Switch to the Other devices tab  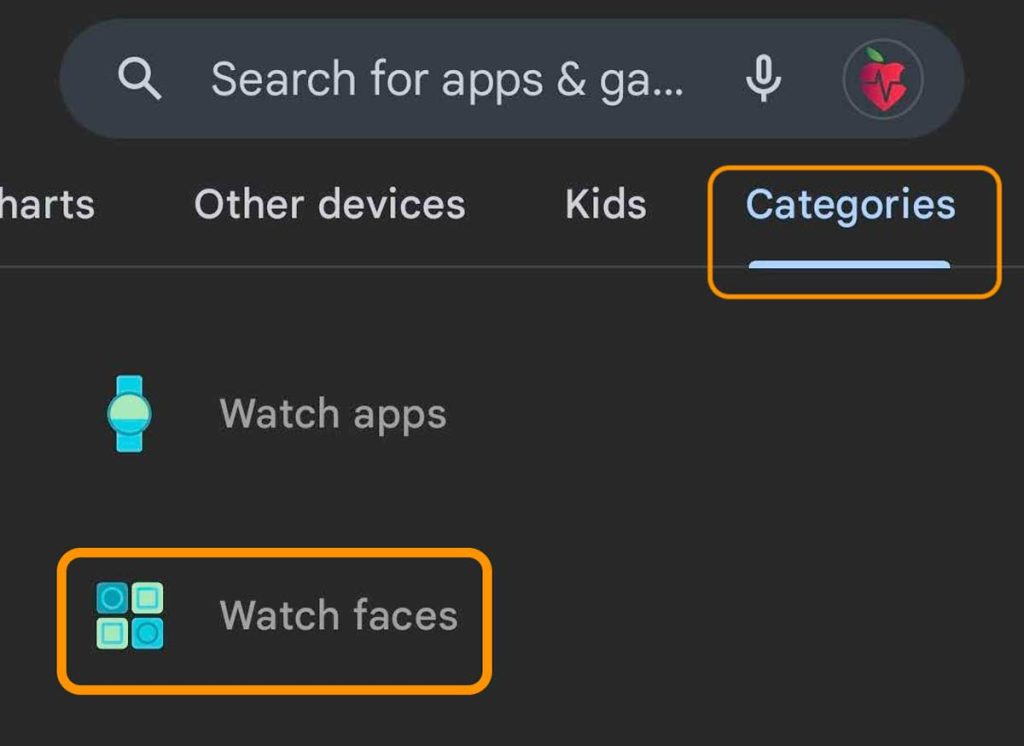pyautogui.click(x=329, y=205)
